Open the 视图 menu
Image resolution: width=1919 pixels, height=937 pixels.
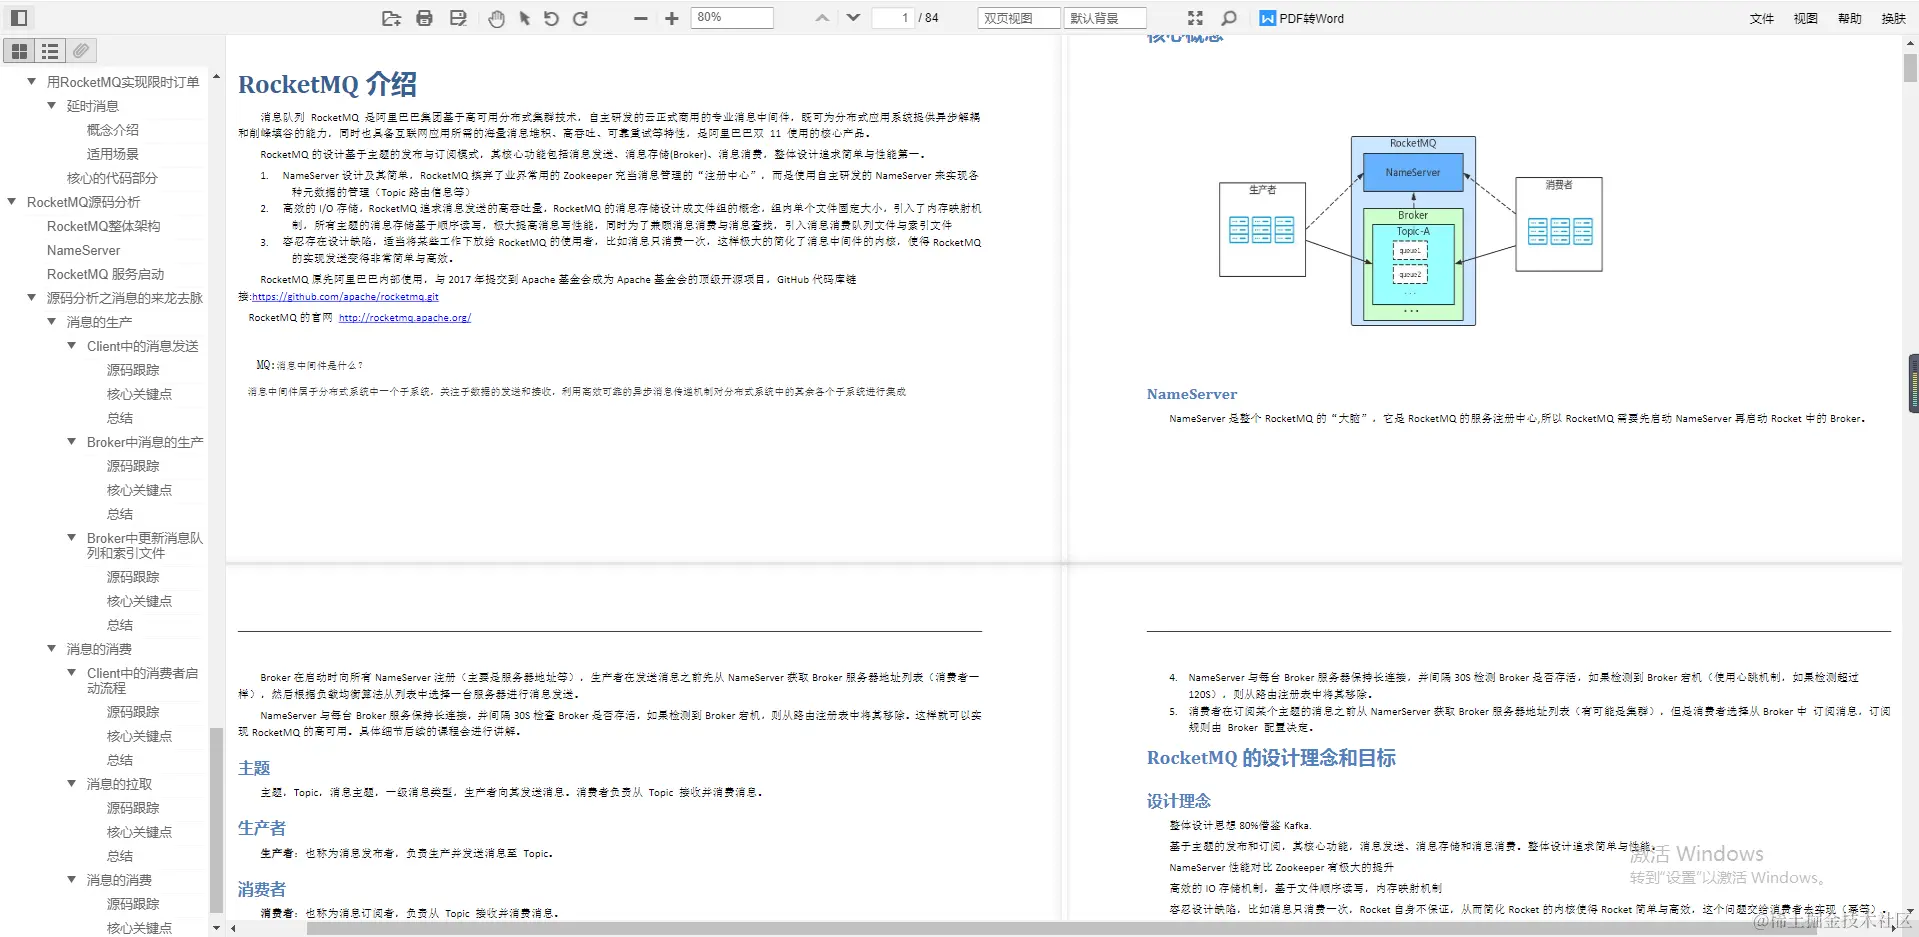(x=1805, y=18)
